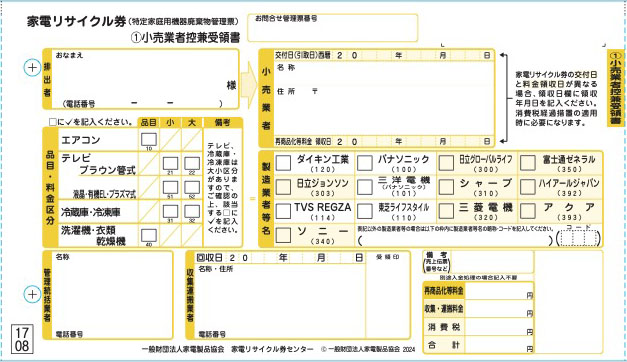The width and height of the screenshot is (627, 362).
Task: Check the 洗濯機・衣類乾燥機 box 40
Action: [x=149, y=236]
